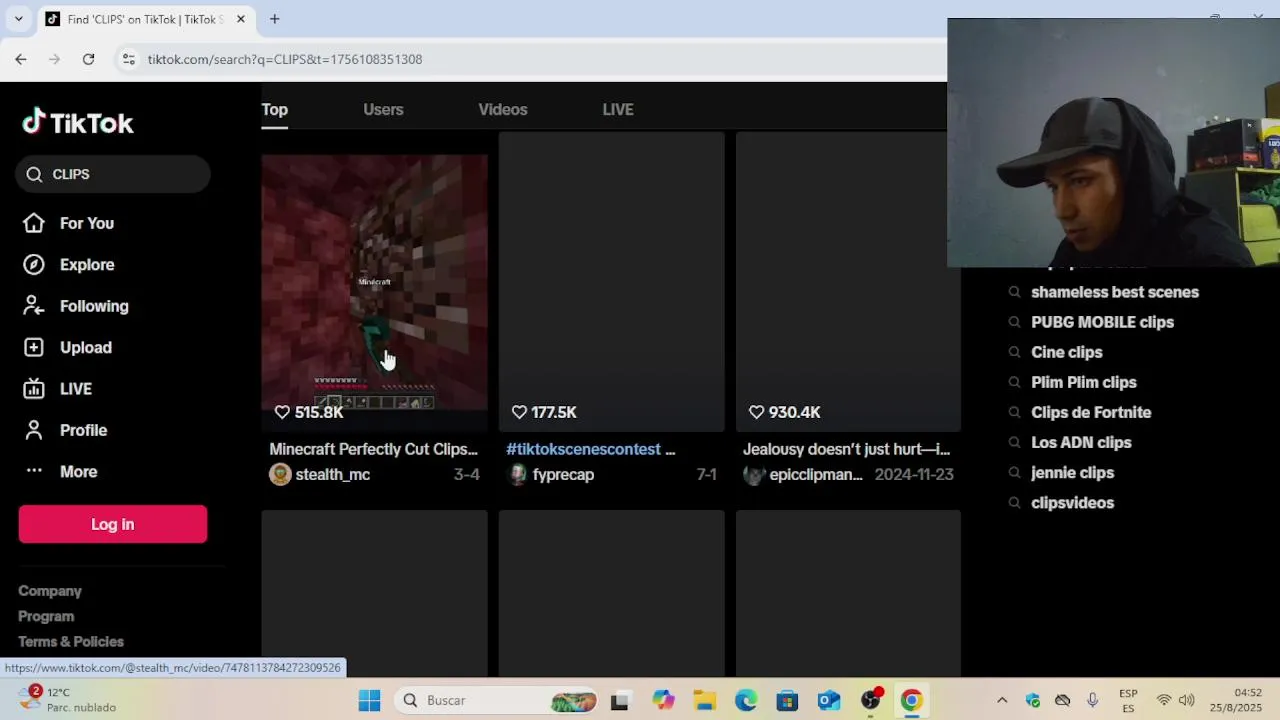Click the heart icon showing 515.8K
Viewport: 1280px width, 720px height.
[x=282, y=412]
